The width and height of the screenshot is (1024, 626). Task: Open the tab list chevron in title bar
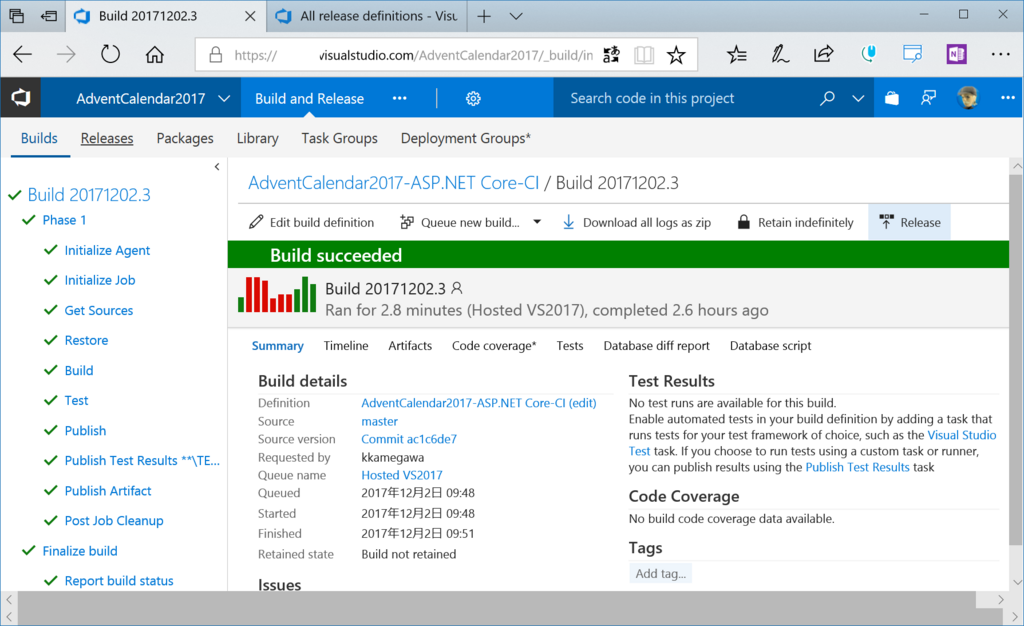point(516,16)
